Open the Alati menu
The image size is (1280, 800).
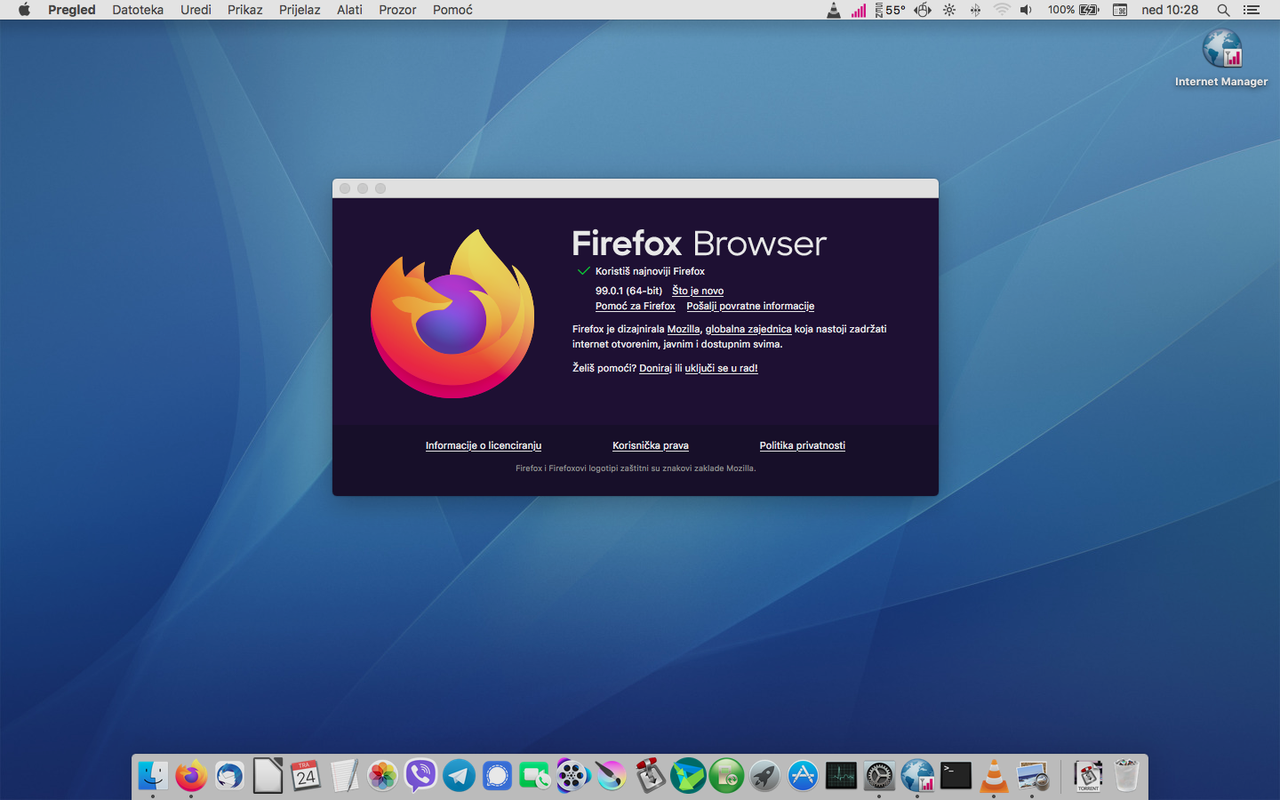(x=350, y=10)
